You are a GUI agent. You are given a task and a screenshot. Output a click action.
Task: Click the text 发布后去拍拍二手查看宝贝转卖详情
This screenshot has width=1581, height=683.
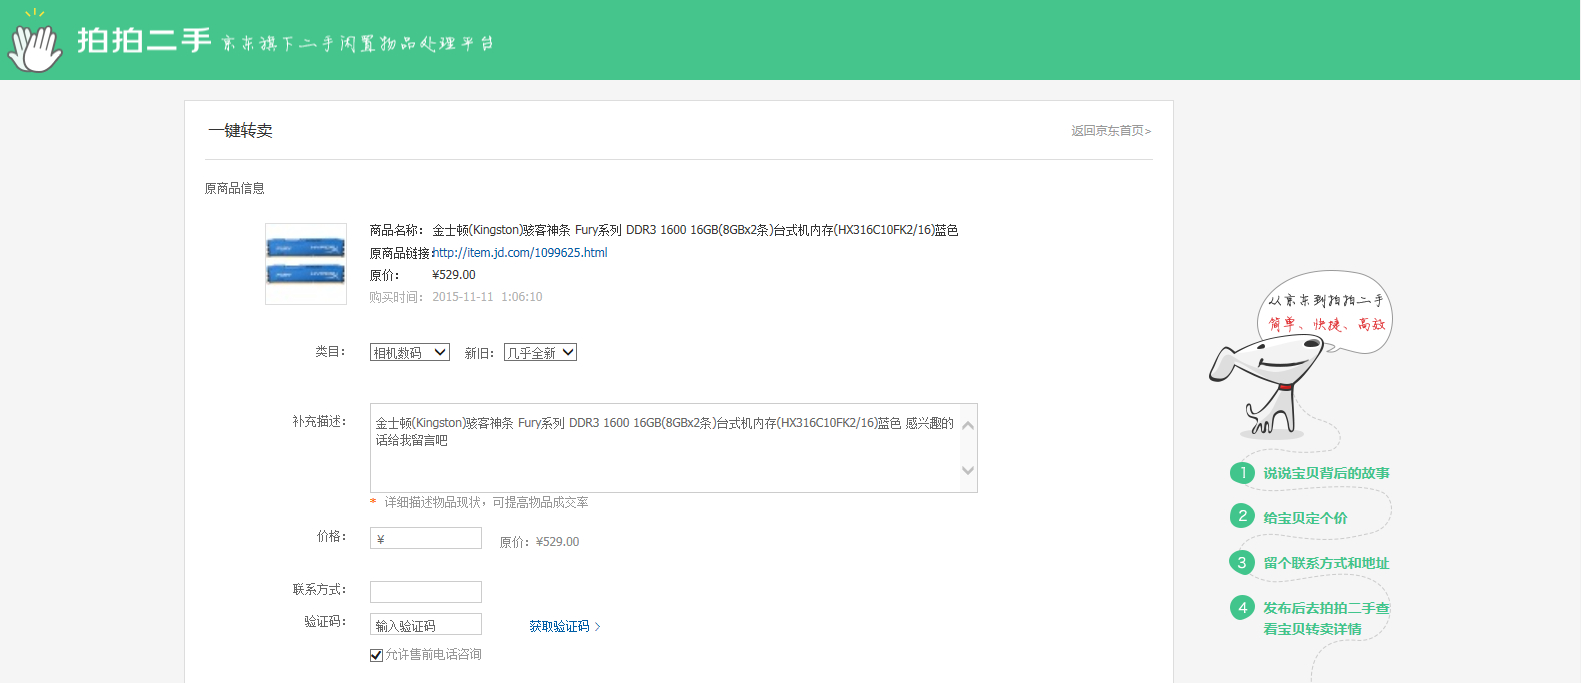coord(1326,618)
